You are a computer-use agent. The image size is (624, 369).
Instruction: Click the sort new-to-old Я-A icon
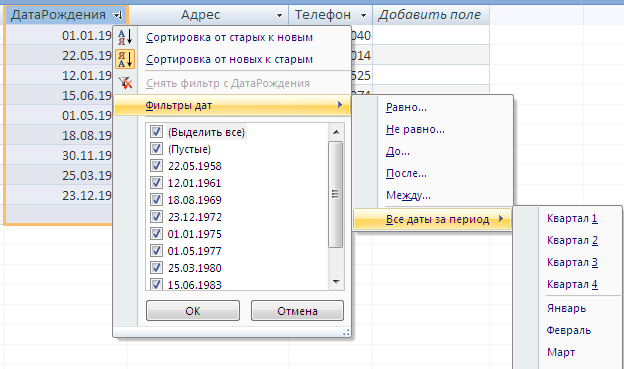pyautogui.click(x=125, y=59)
